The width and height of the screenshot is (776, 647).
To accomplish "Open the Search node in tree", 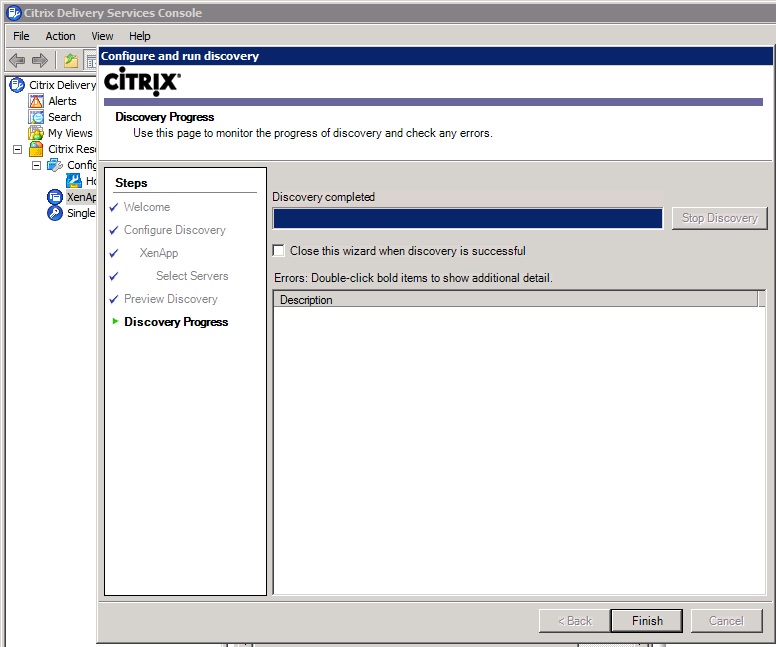I will pyautogui.click(x=64, y=117).
